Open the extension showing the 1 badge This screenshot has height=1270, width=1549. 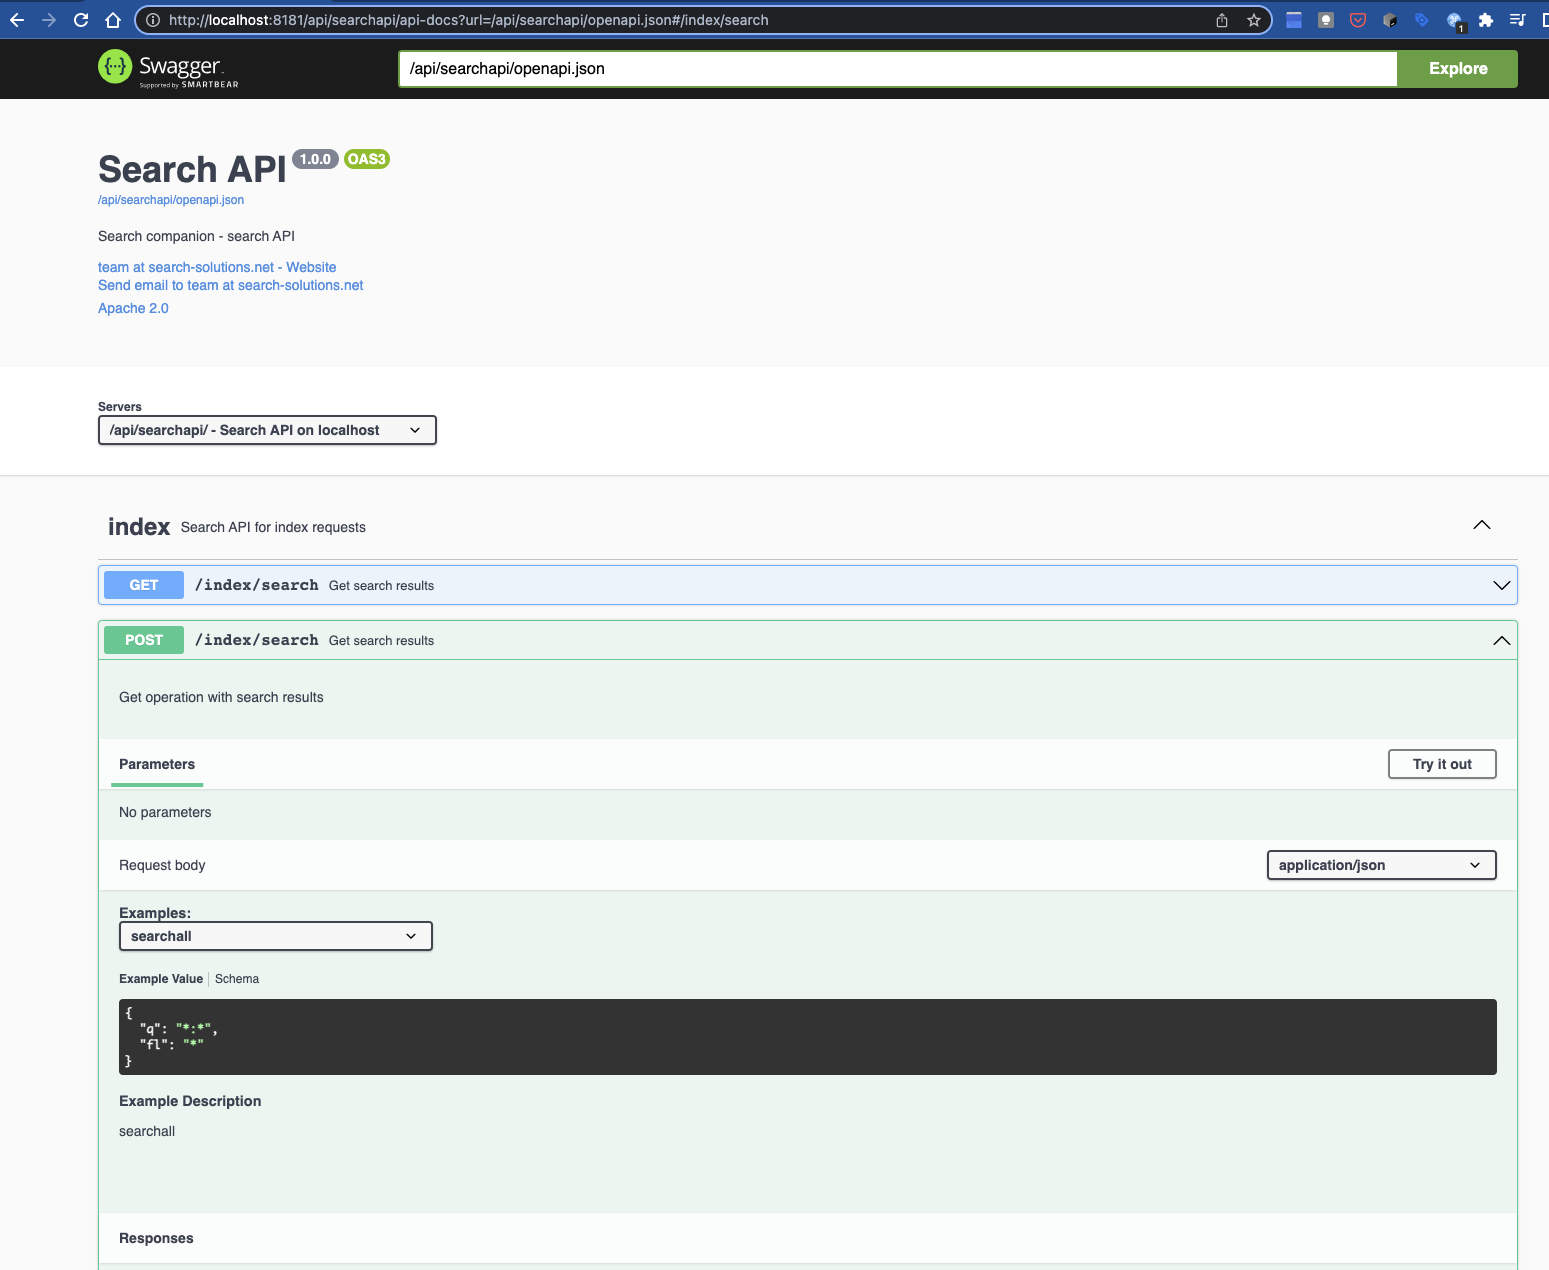[1455, 19]
